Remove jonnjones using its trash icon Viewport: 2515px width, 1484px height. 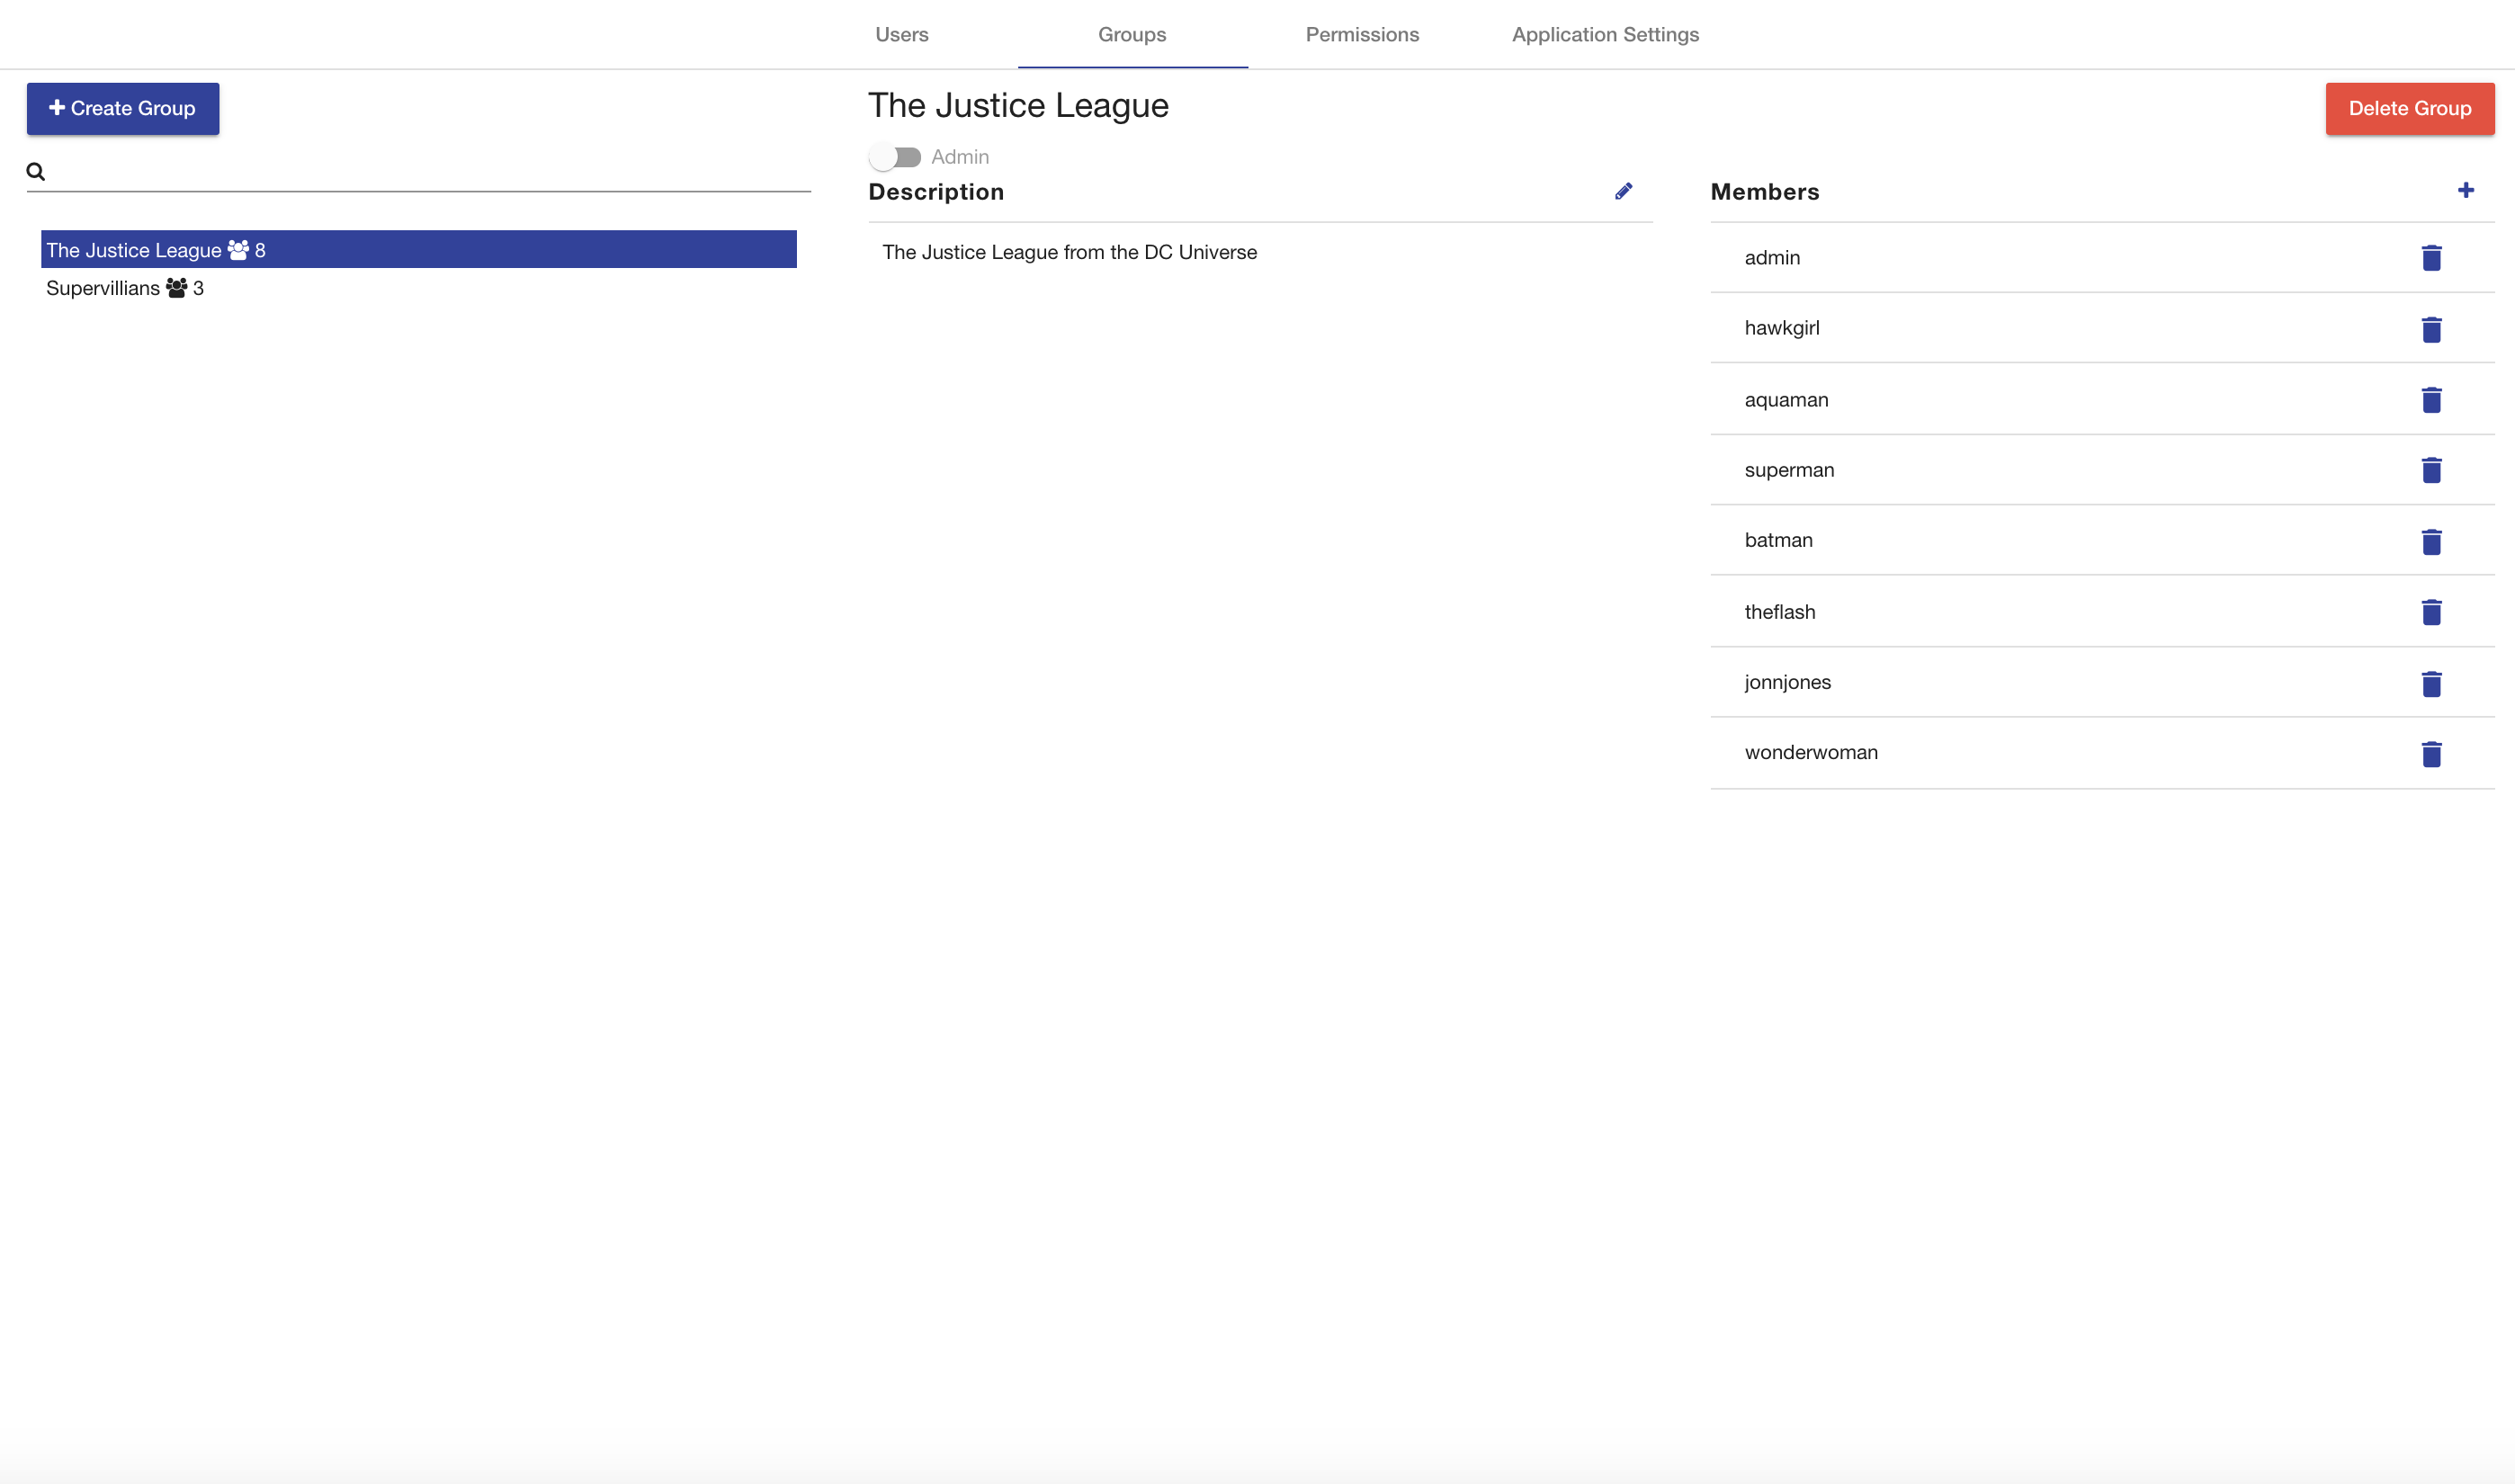[x=2432, y=684]
